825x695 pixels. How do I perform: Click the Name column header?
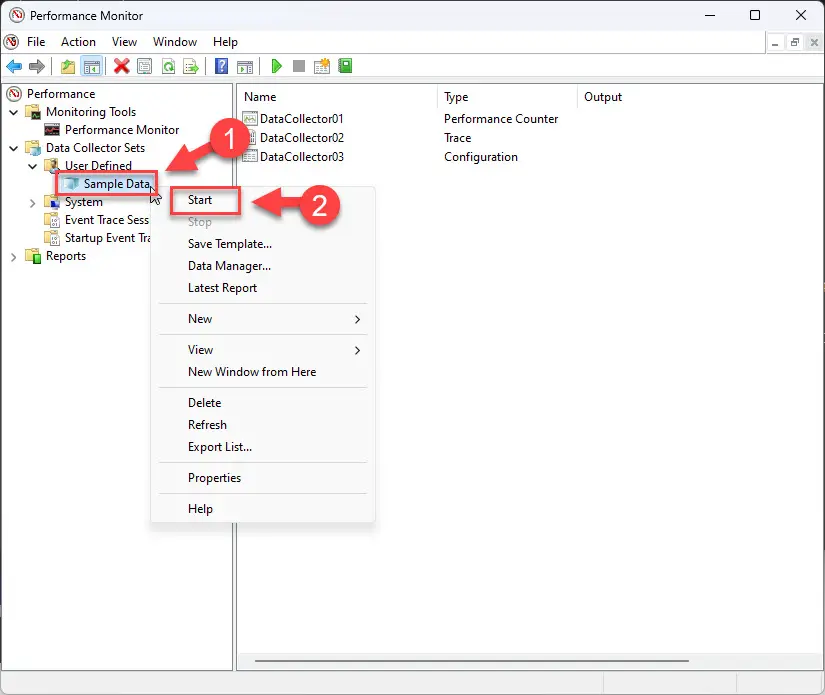pos(260,97)
